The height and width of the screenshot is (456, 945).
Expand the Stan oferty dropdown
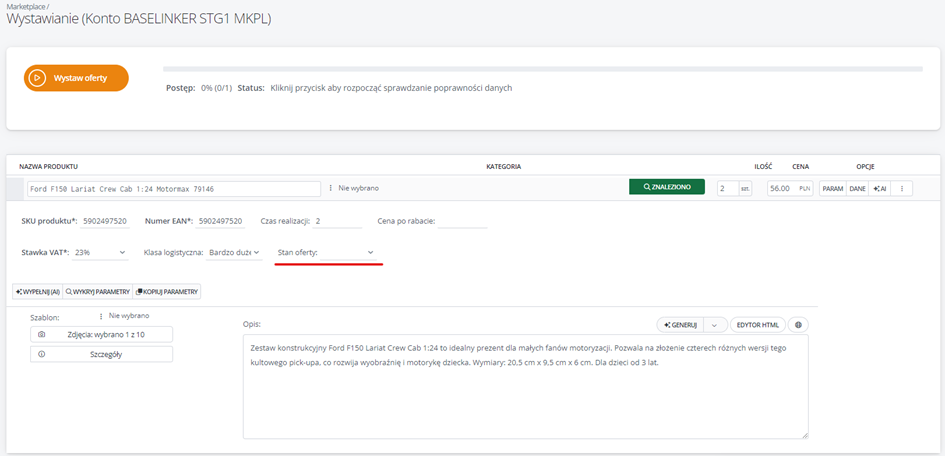[x=327, y=253]
